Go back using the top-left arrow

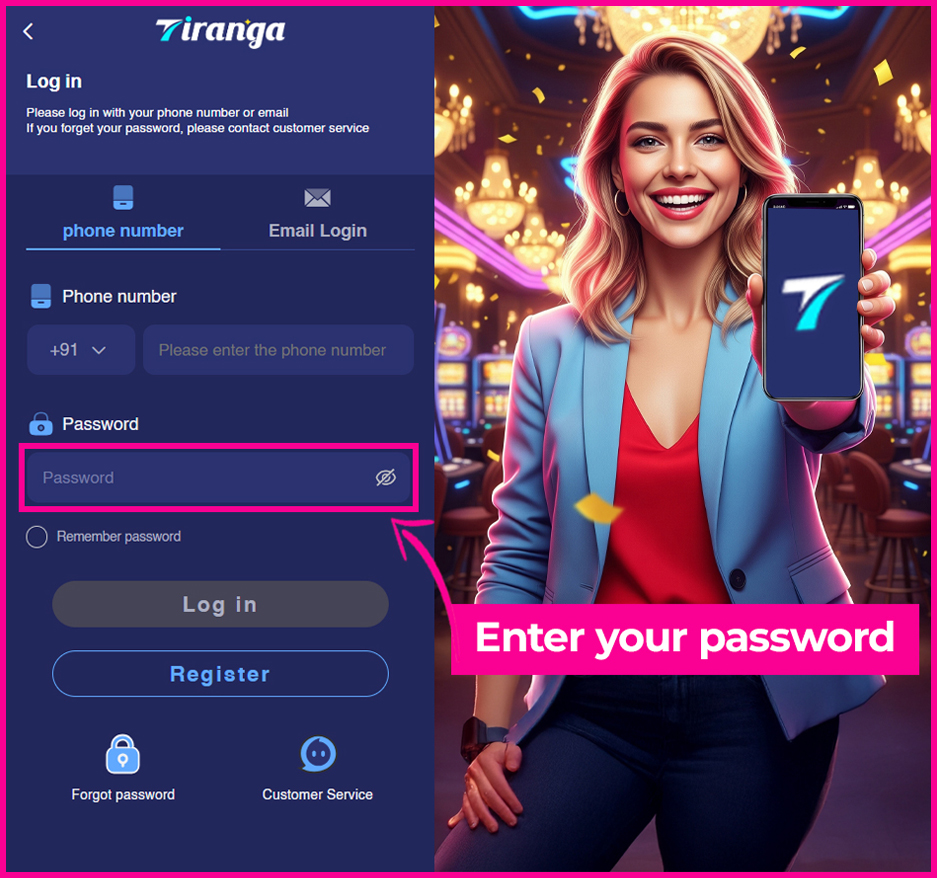pyautogui.click(x=28, y=31)
